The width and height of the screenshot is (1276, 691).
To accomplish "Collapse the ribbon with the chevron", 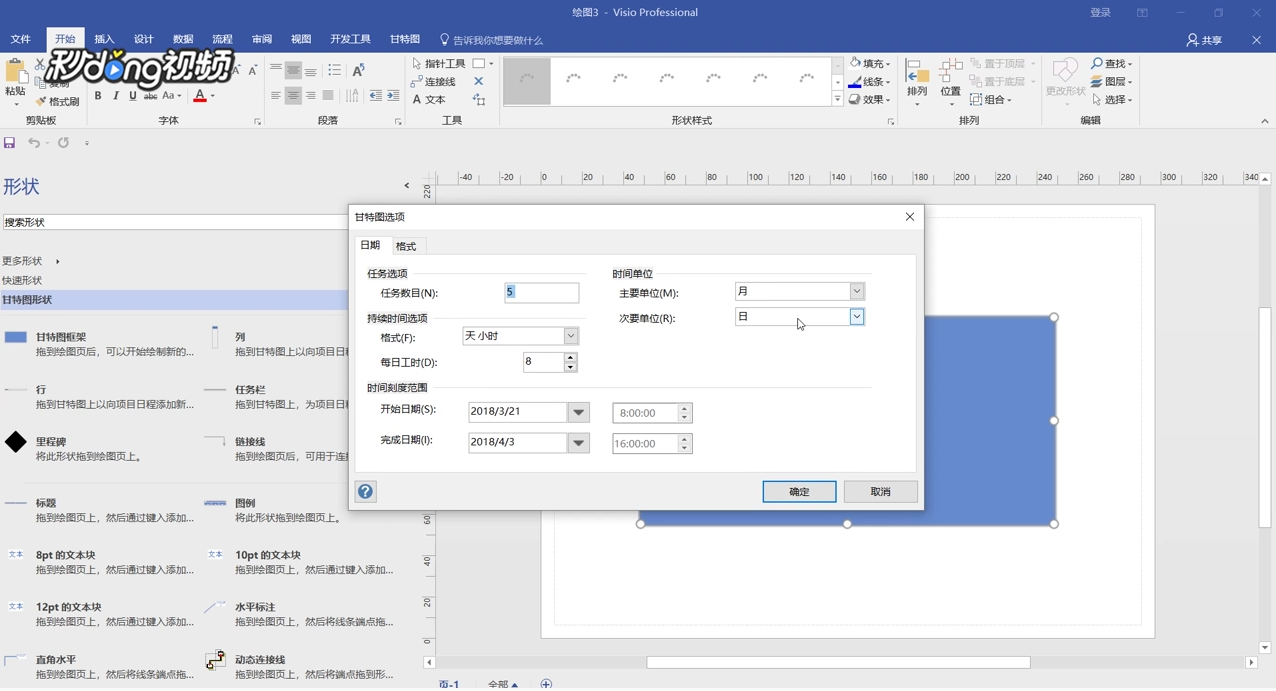I will click(x=1264, y=121).
